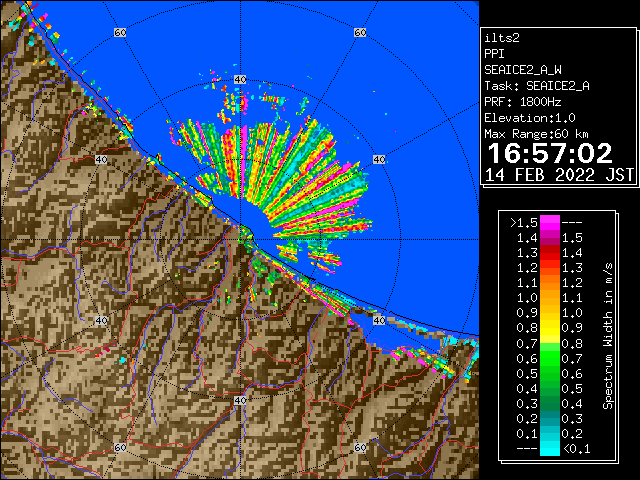
Task: Click the '40' range label east-northeast over the sea
Action: 379,160
